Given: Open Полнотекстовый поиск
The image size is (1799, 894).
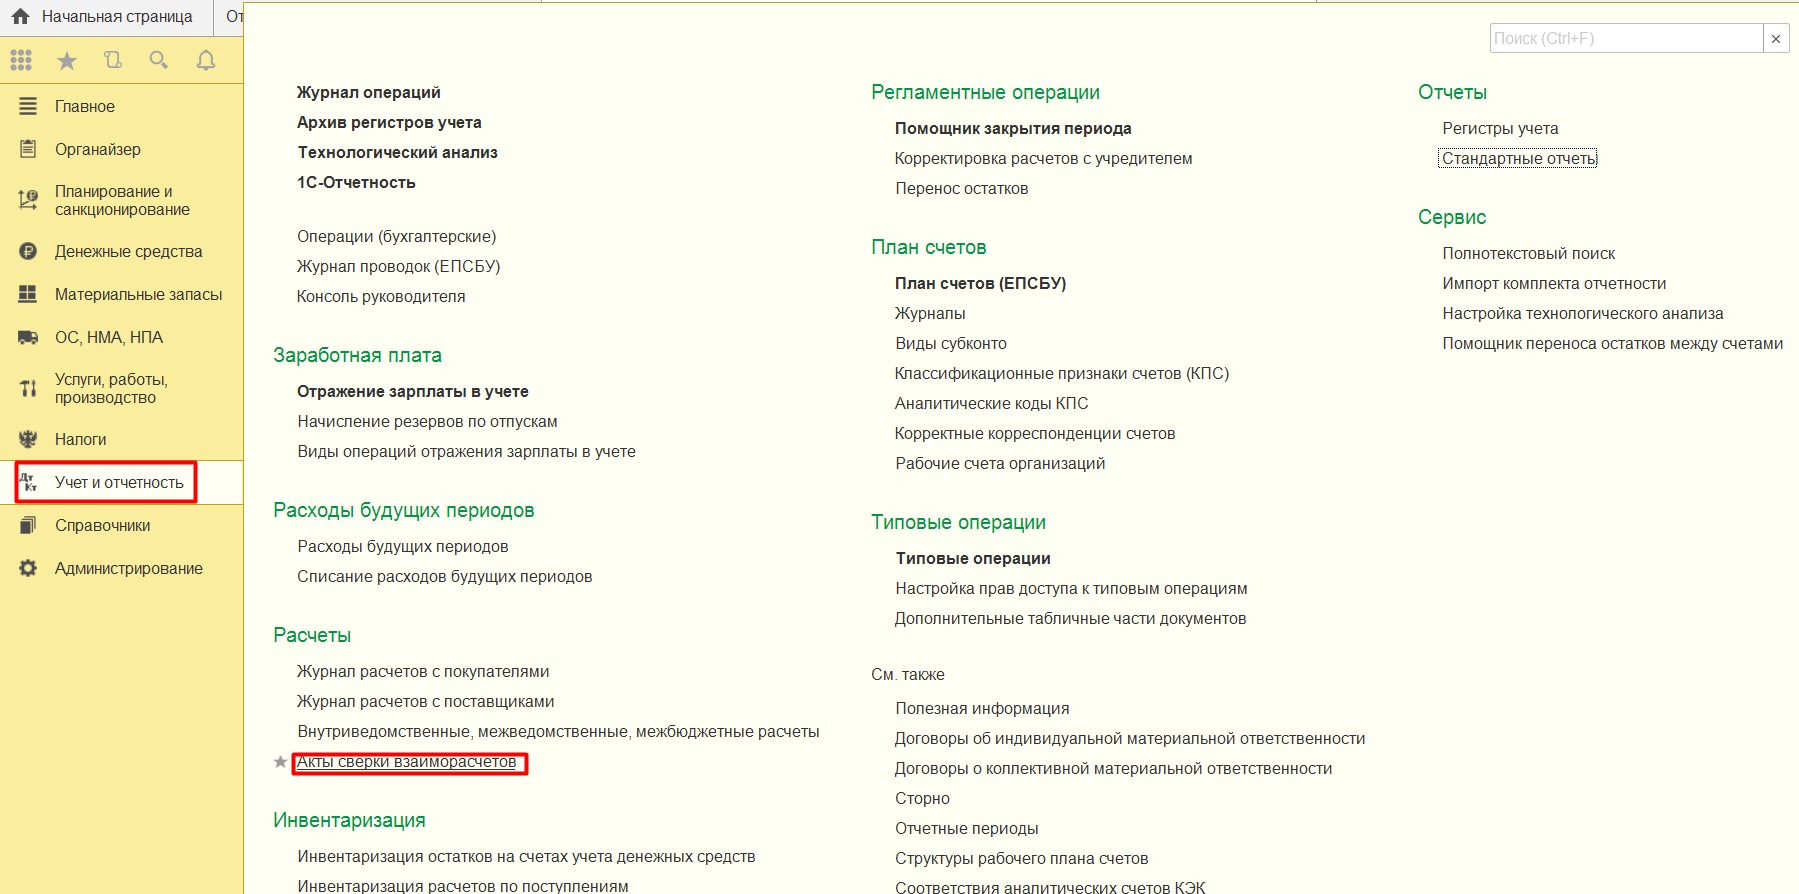Looking at the screenshot, I should [1528, 253].
